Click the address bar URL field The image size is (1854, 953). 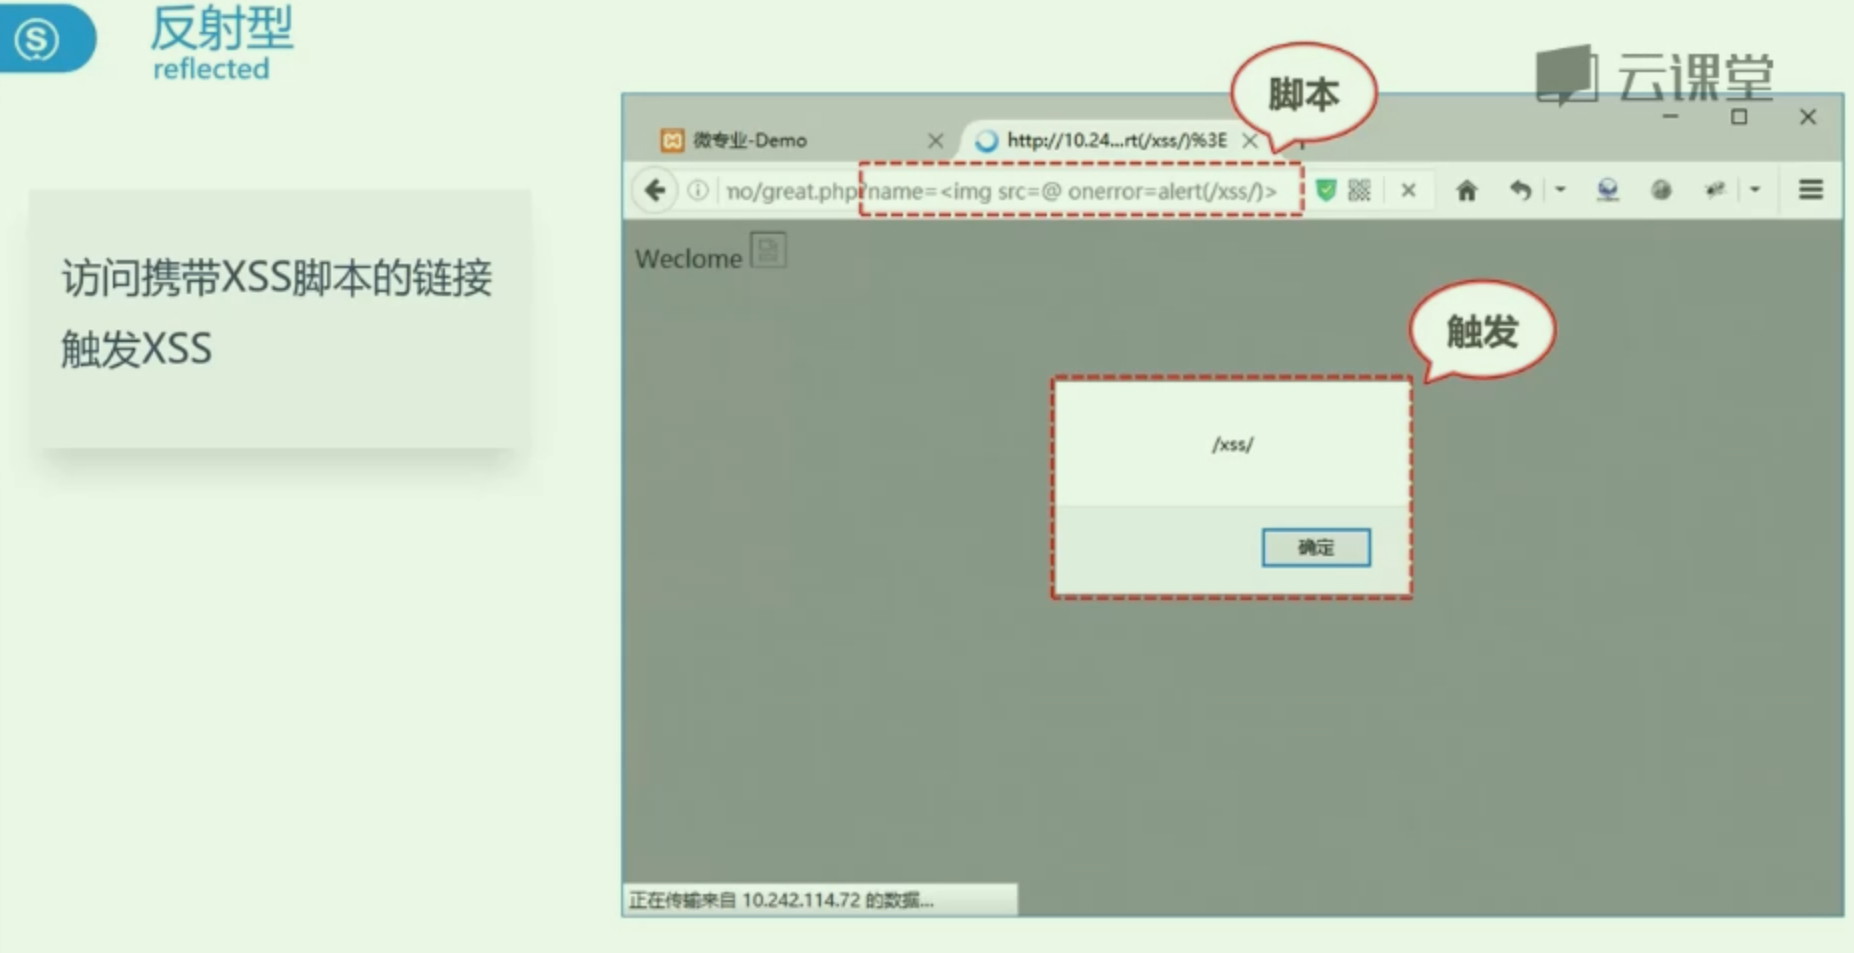pos(1000,191)
